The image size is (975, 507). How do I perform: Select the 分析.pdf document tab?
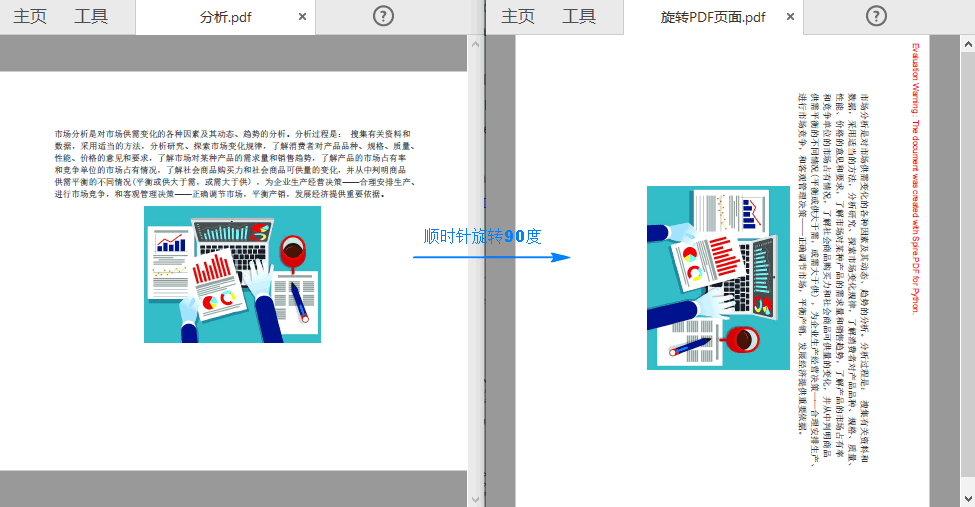(x=225, y=17)
